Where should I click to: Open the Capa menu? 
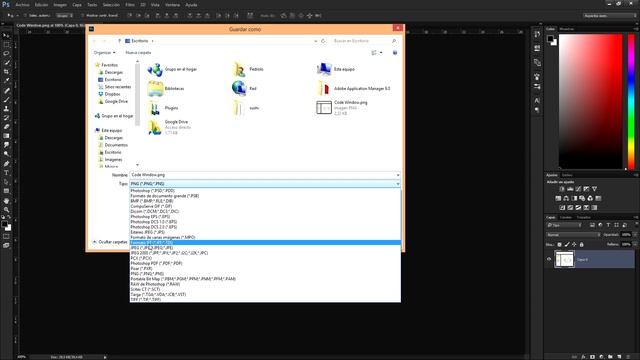point(77,5)
